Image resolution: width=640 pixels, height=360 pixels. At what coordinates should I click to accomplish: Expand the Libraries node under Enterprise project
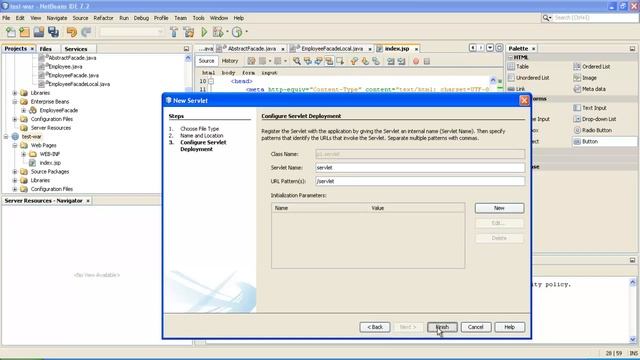point(15,93)
